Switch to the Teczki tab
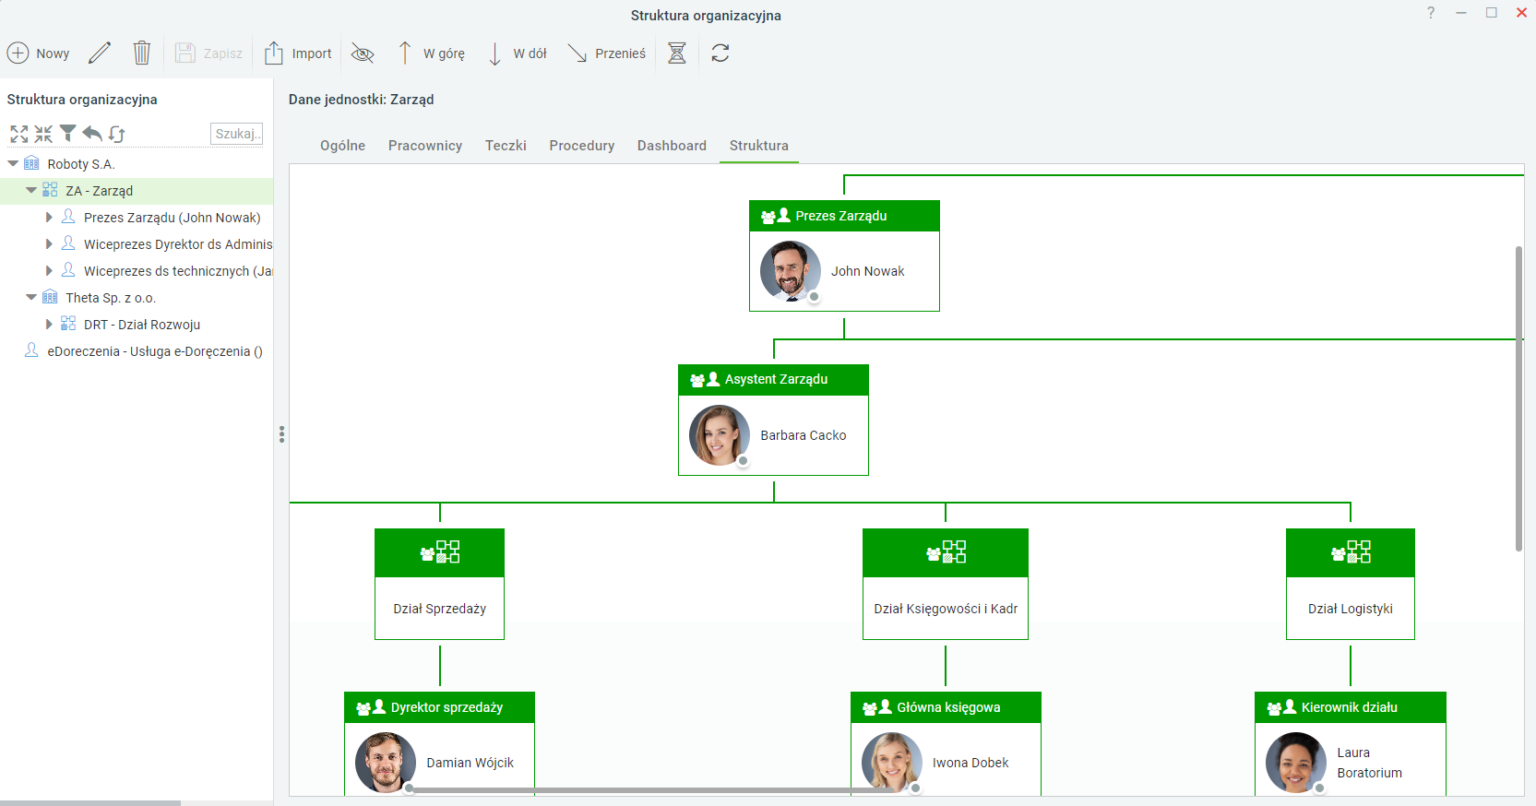 (x=506, y=145)
